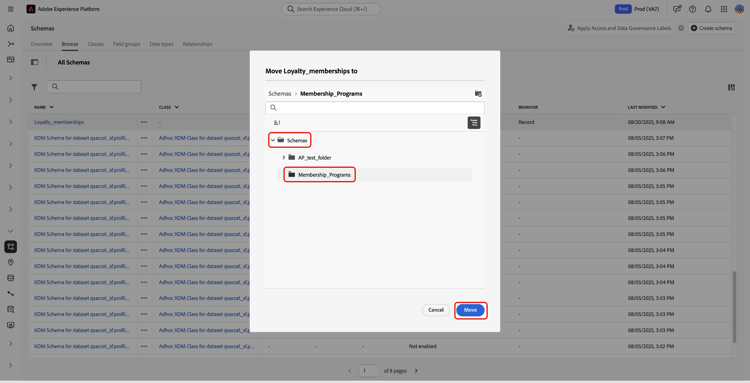750x383 pixels.
Task: Switch to the Browse tab
Action: [70, 44]
